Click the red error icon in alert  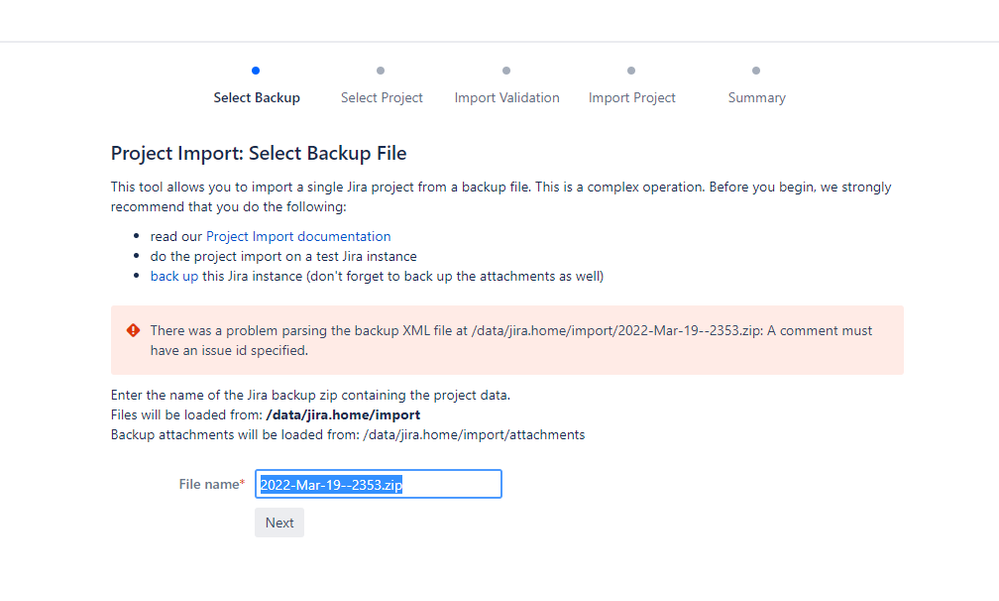133,330
